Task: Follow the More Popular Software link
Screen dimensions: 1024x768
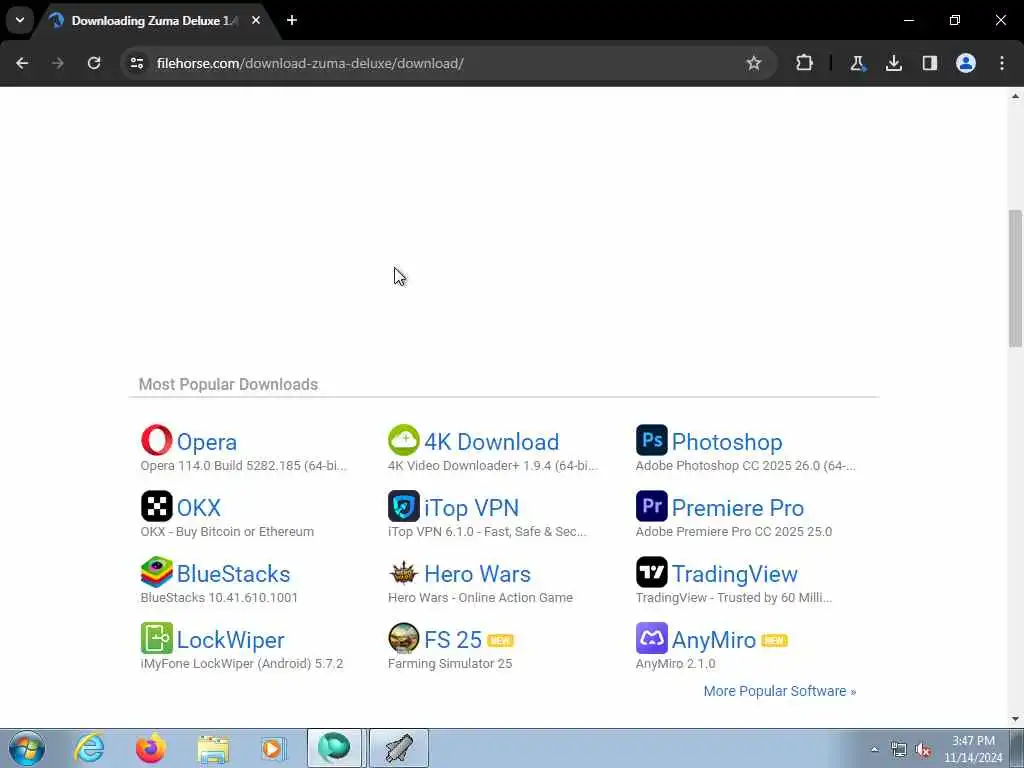Action: coord(779,691)
